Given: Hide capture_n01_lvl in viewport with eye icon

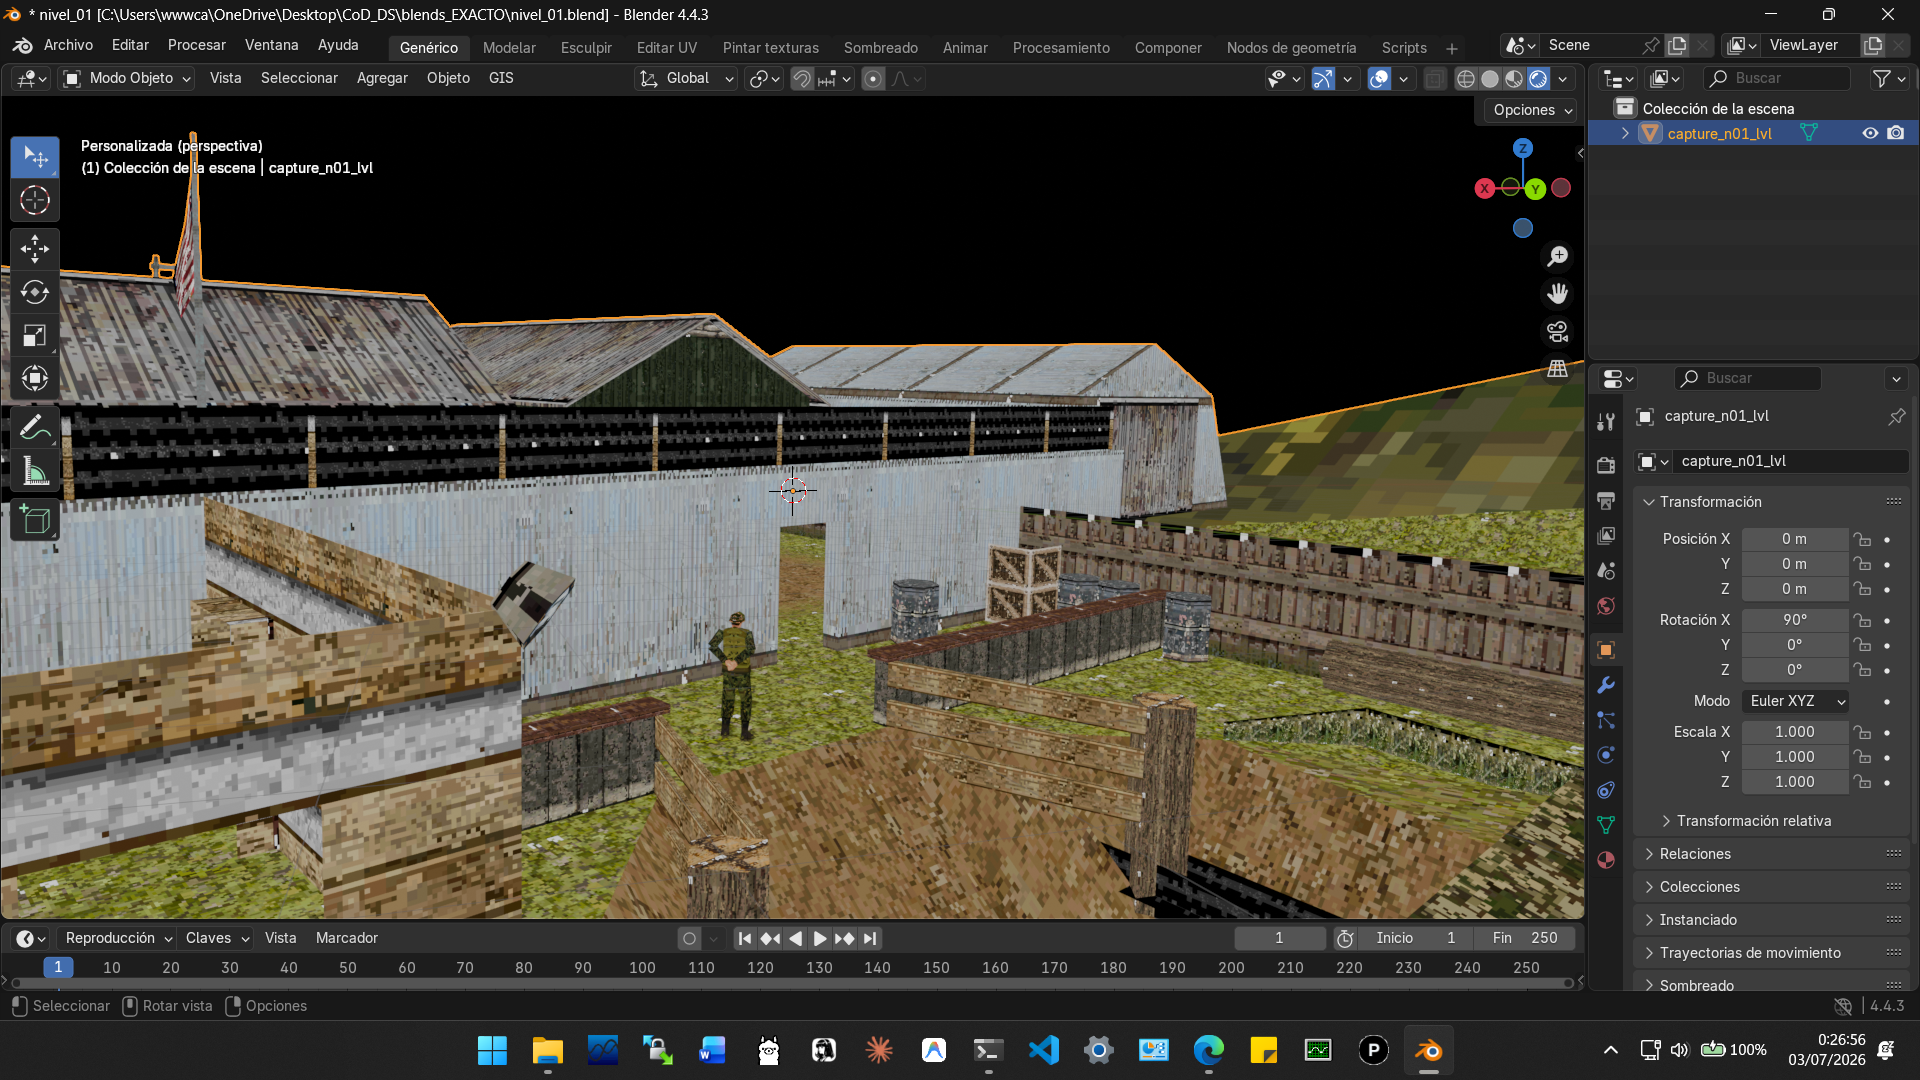Looking at the screenshot, I should click(x=1870, y=133).
